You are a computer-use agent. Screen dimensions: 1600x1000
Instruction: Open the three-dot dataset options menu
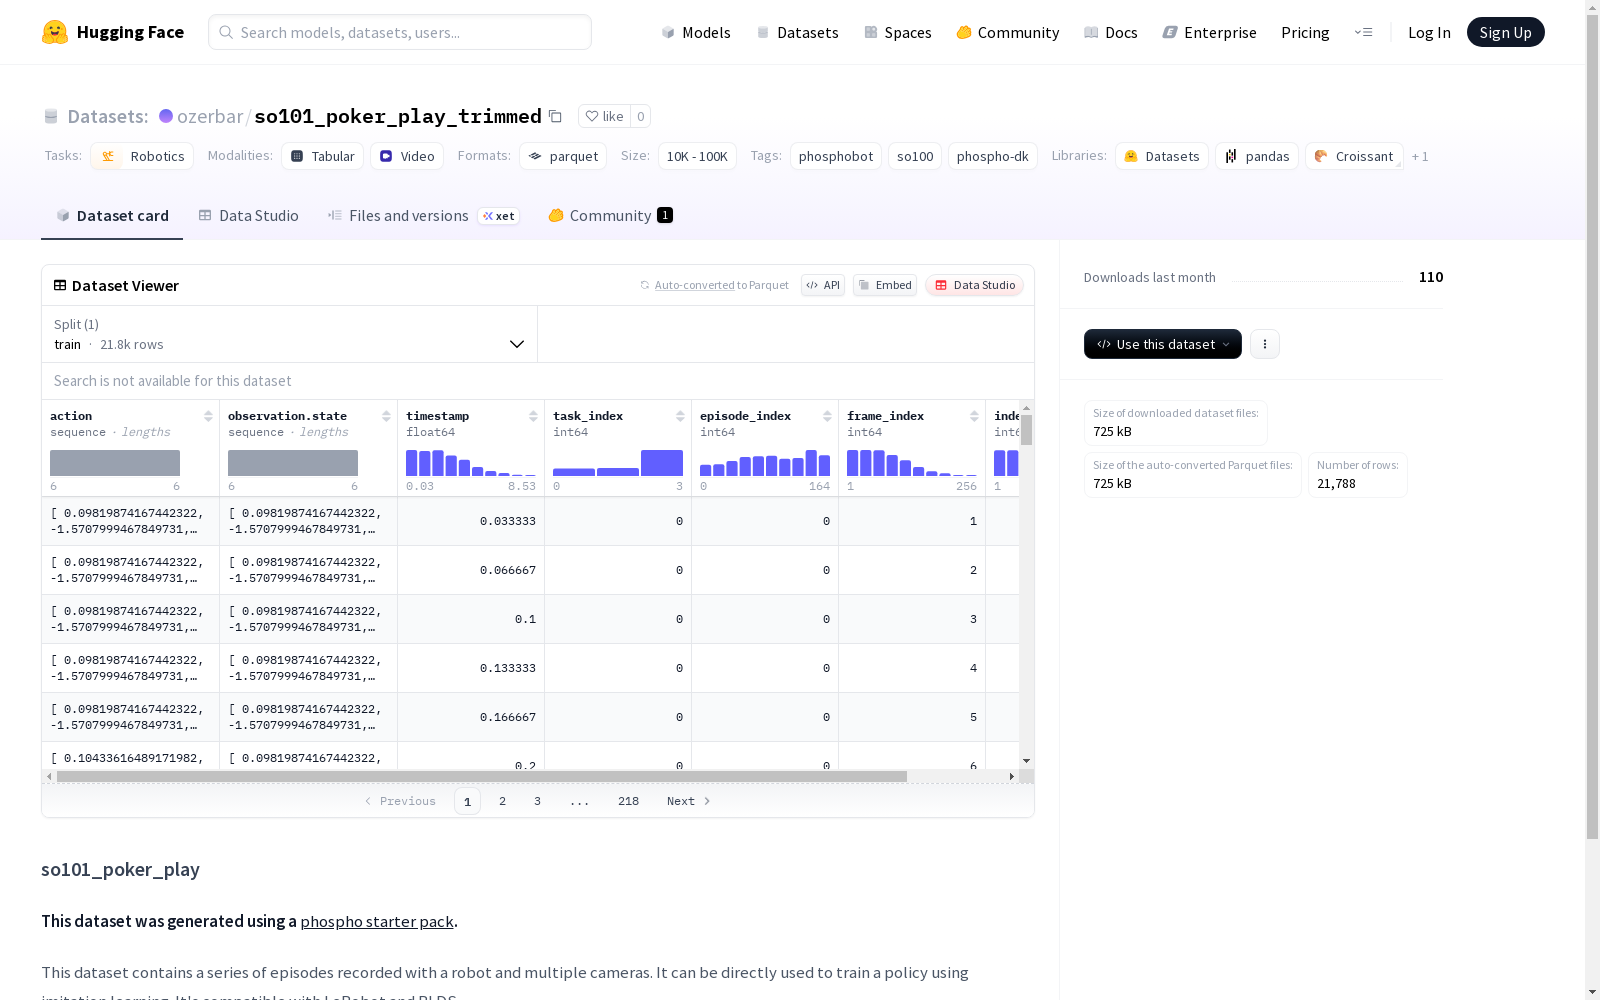[x=1265, y=344]
